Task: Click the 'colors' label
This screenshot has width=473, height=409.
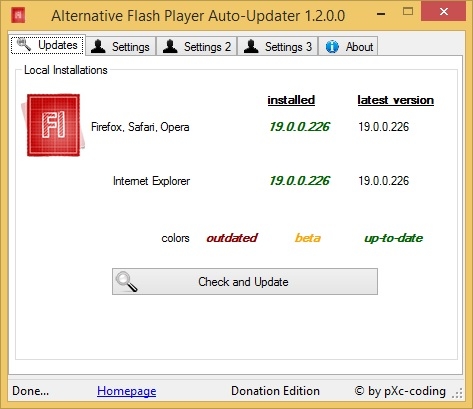Action: click(x=175, y=238)
